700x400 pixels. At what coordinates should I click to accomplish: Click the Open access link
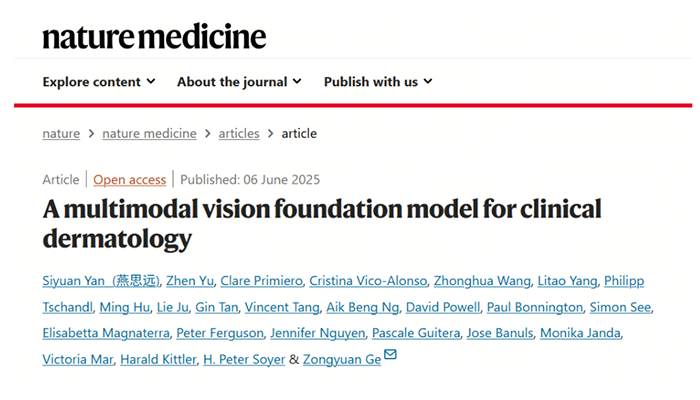click(x=130, y=180)
